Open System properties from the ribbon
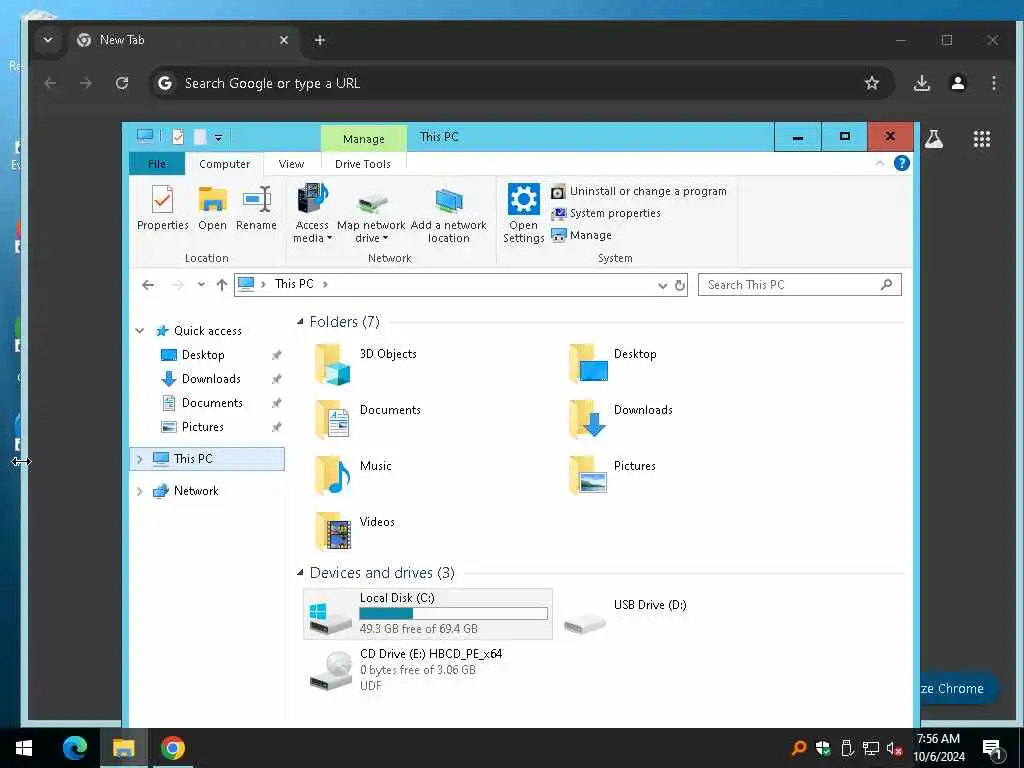1024x768 pixels. tap(606, 214)
